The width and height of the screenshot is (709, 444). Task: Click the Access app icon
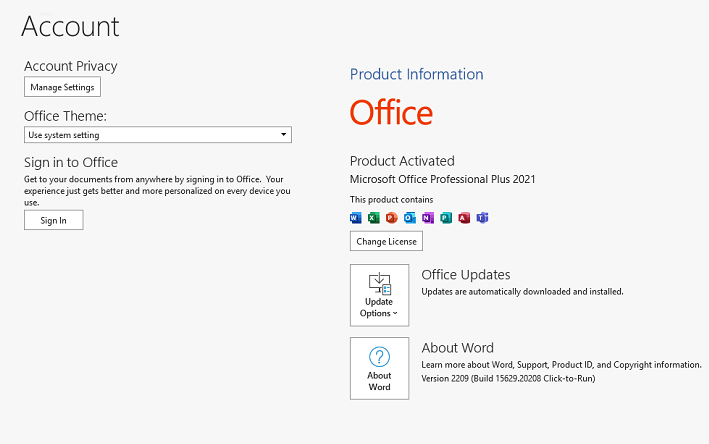(x=464, y=218)
